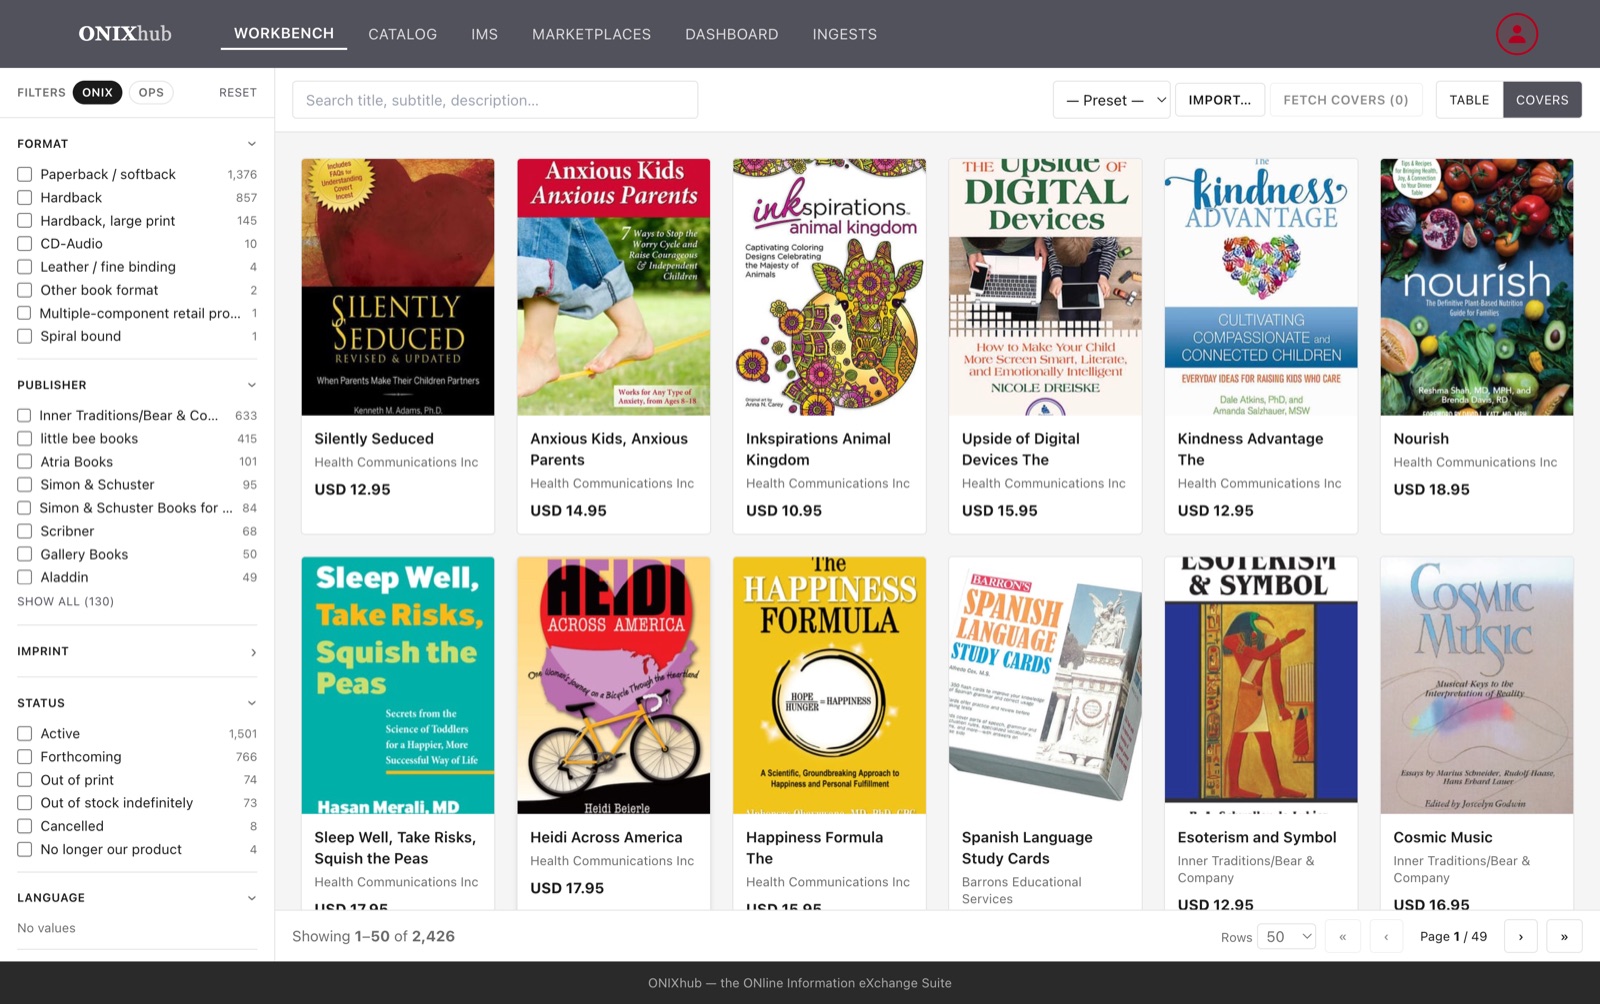Switch to Table view
The height and width of the screenshot is (1004, 1600).
tap(1469, 100)
